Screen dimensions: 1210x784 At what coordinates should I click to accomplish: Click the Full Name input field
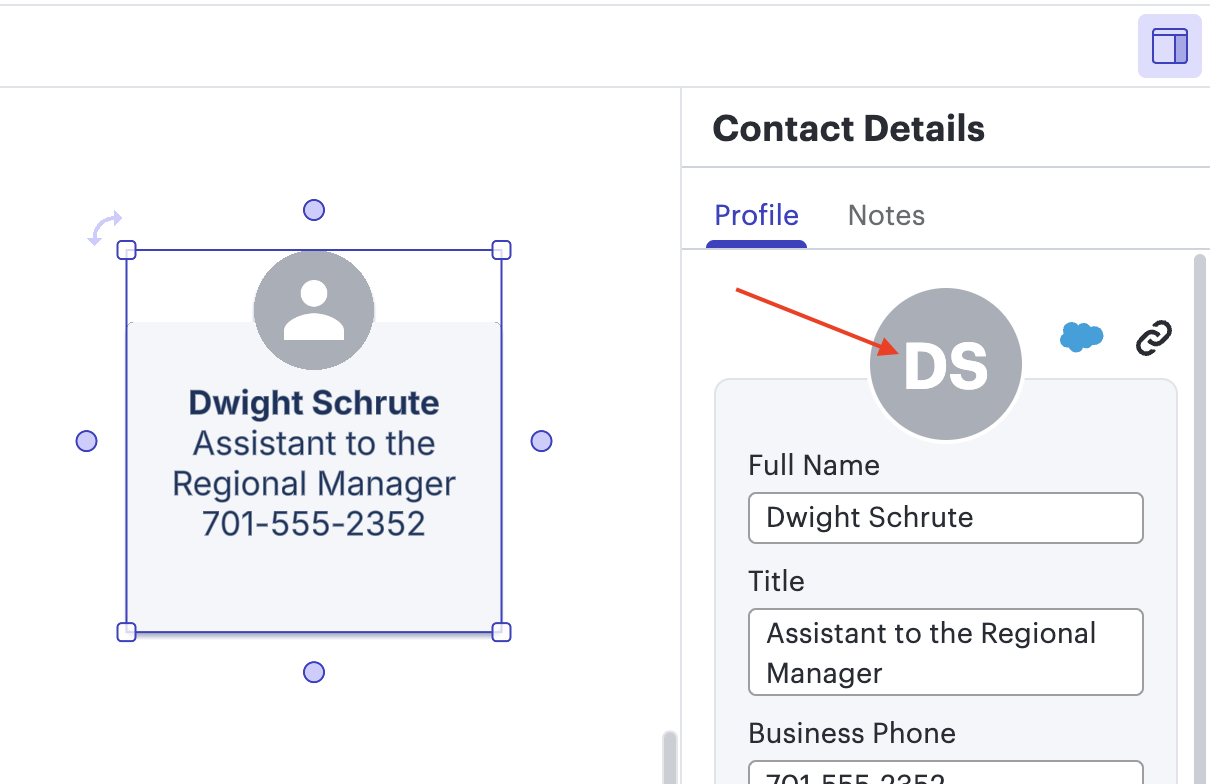(945, 518)
